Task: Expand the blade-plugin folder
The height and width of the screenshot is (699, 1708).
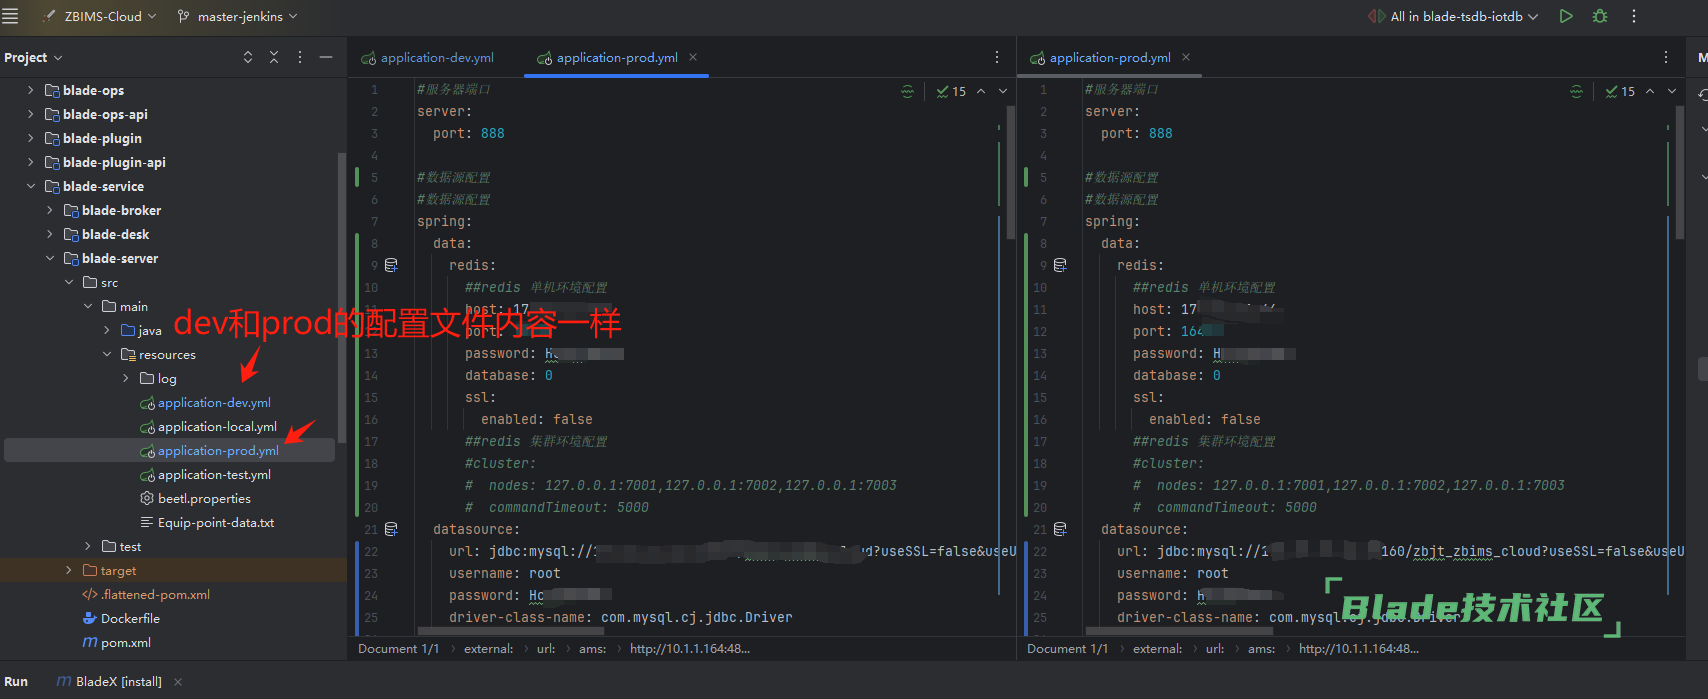Action: coord(30,138)
